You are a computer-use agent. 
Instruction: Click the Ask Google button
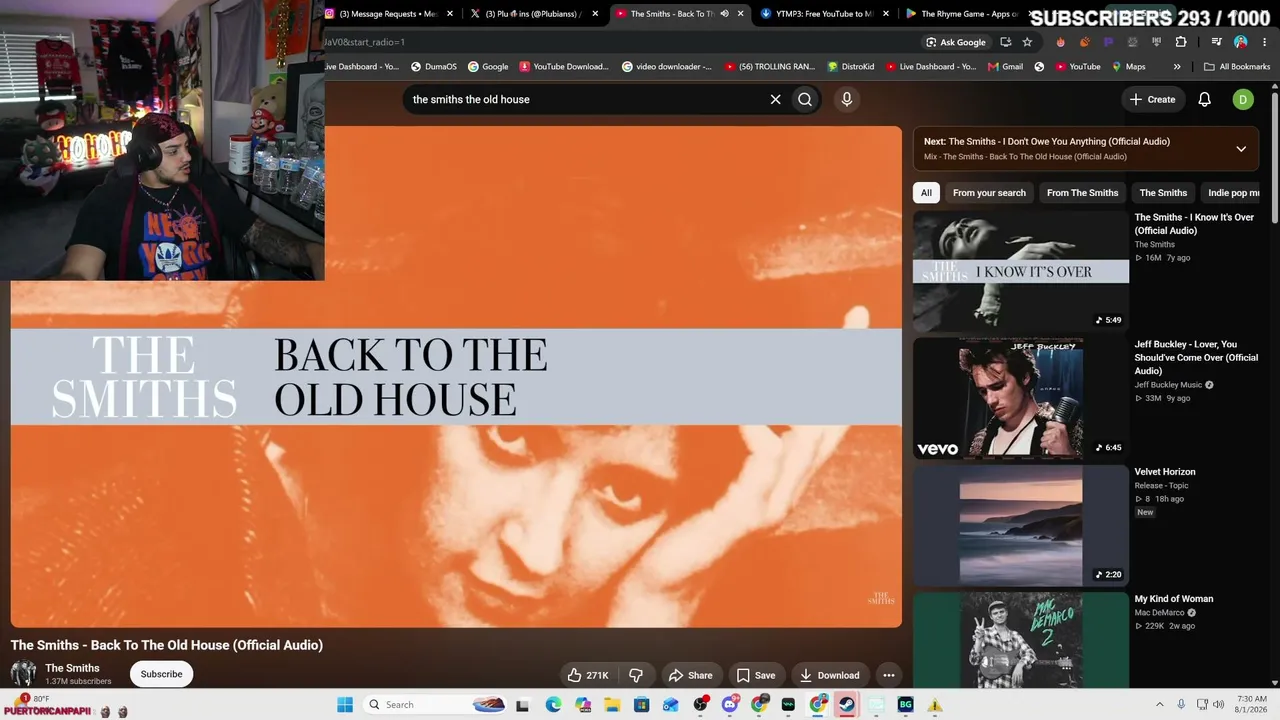(x=956, y=42)
